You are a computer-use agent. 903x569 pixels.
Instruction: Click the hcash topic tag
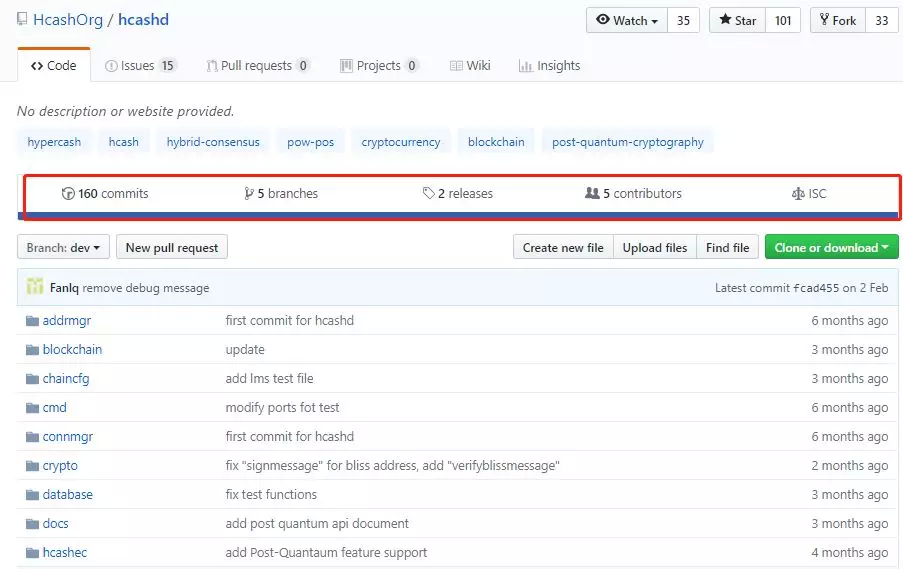point(124,142)
